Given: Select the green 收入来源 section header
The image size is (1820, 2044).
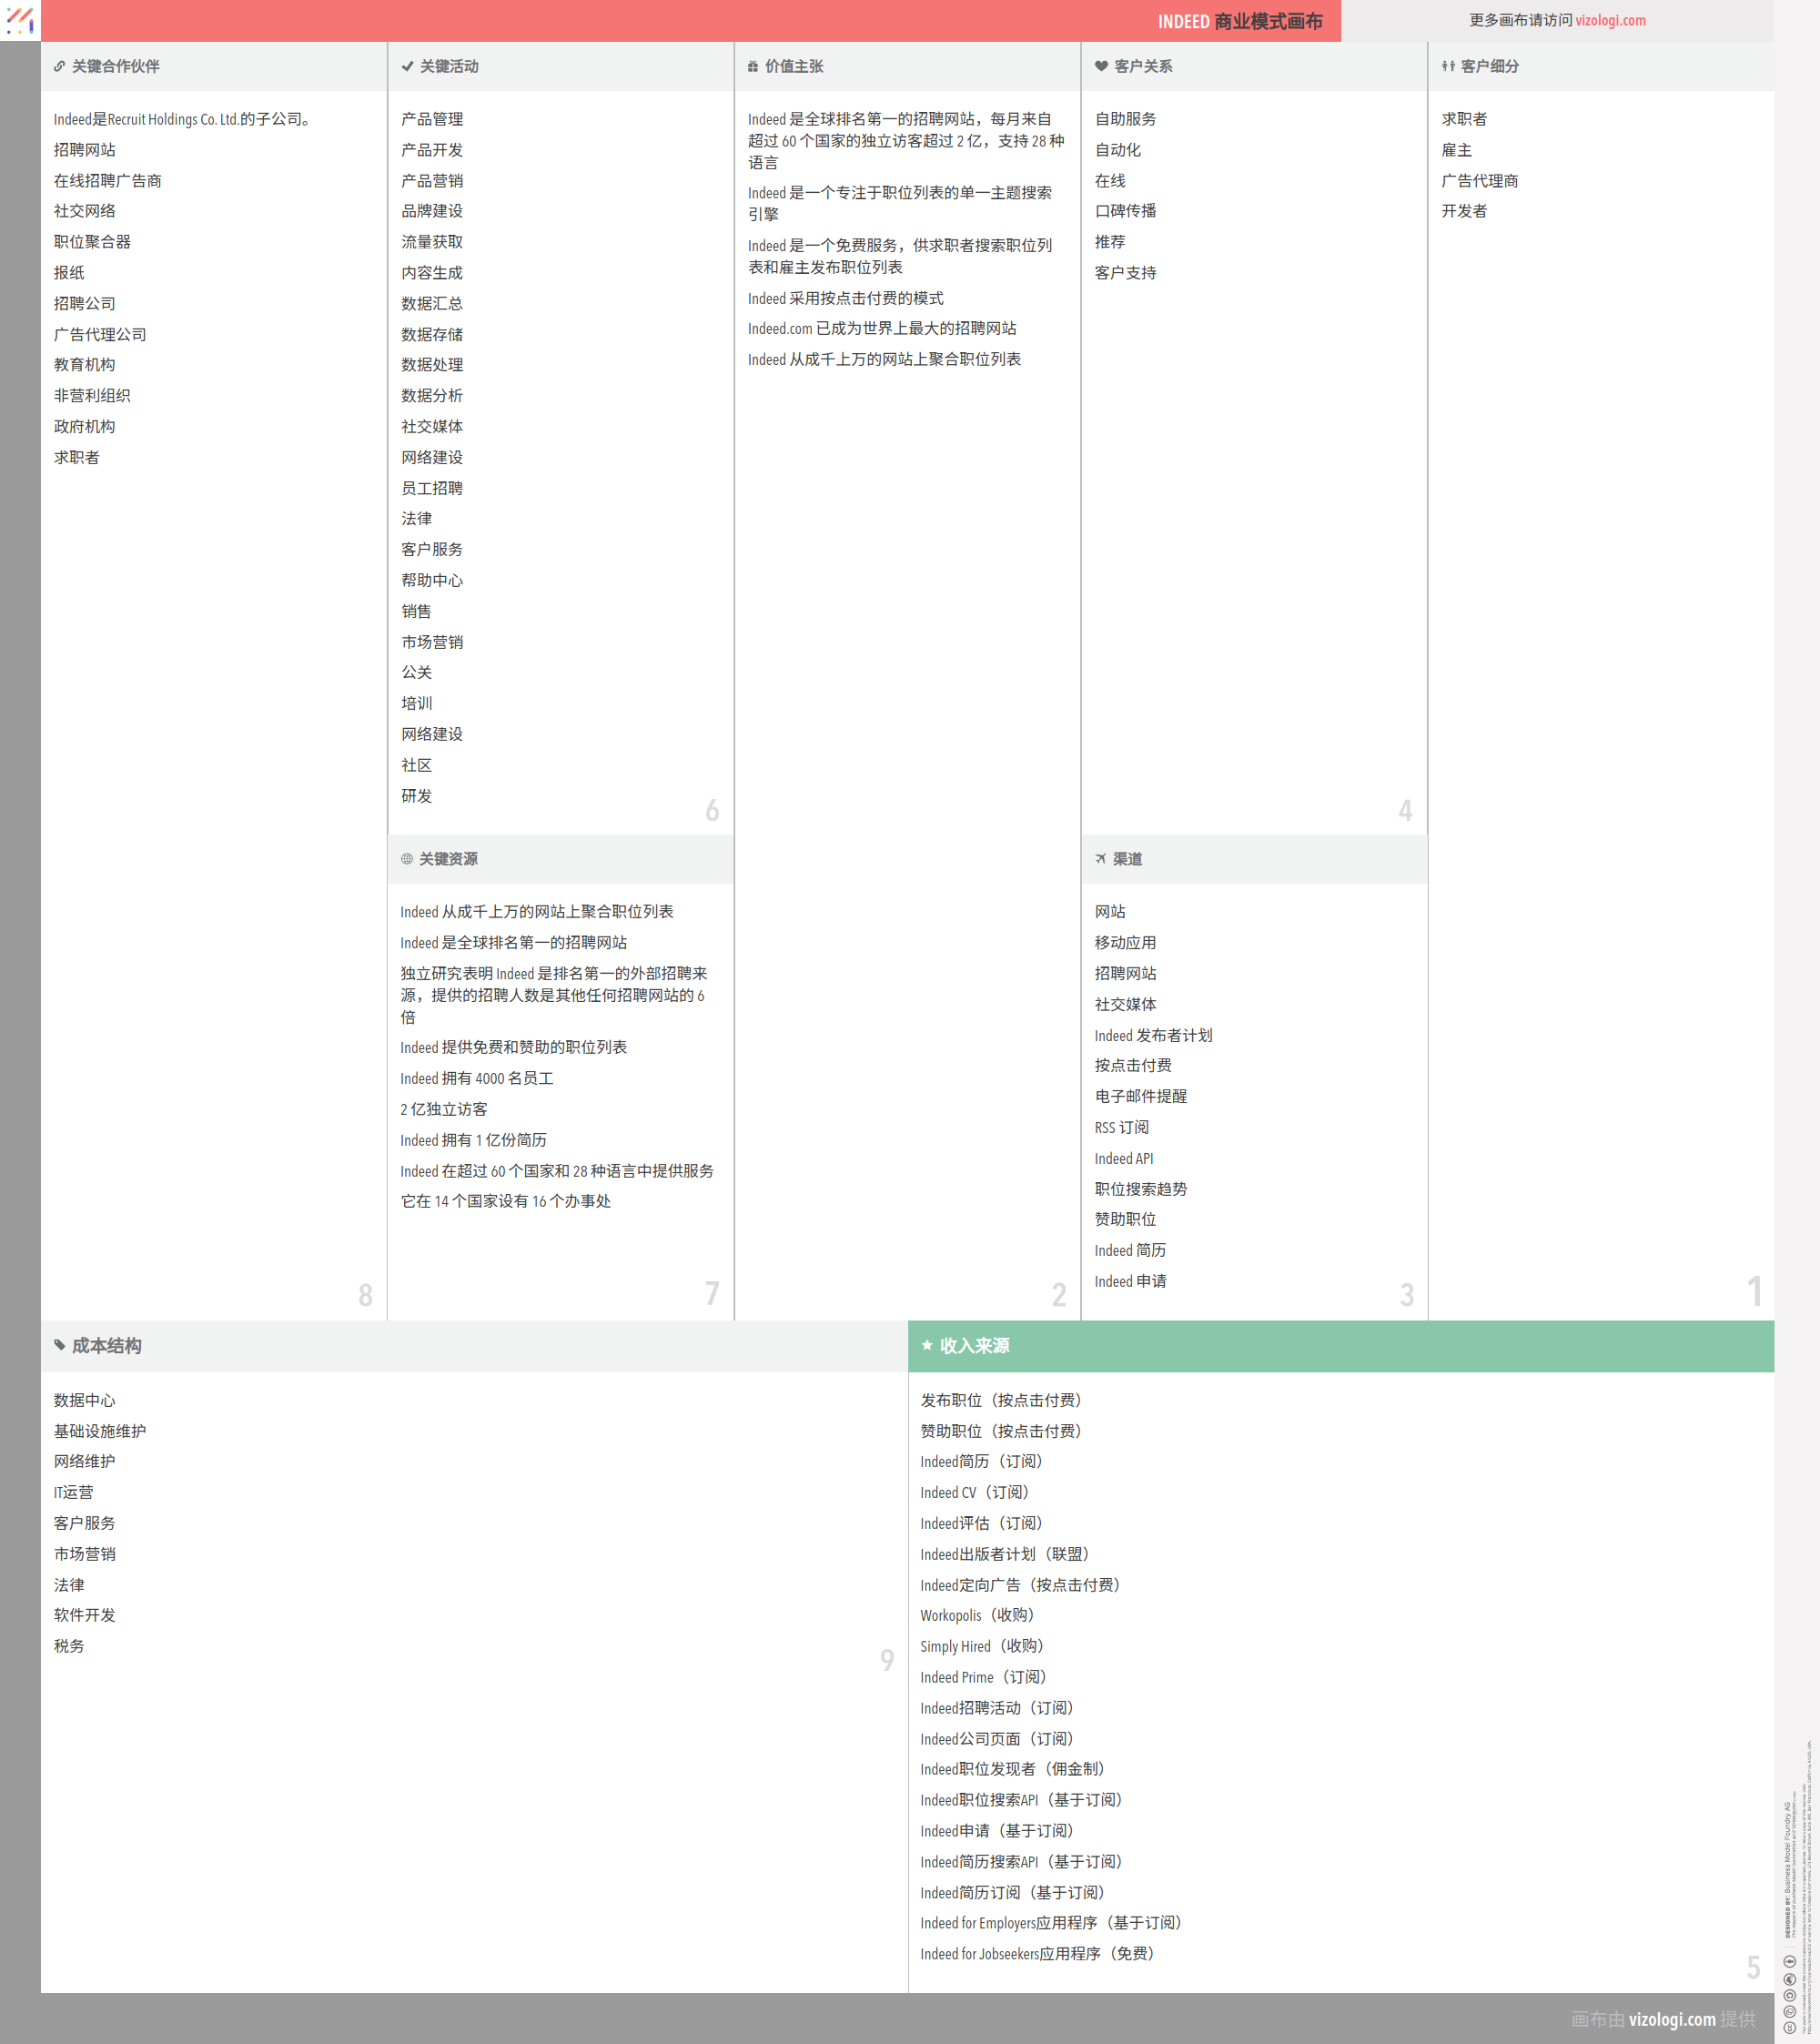Looking at the screenshot, I should point(1340,1346).
